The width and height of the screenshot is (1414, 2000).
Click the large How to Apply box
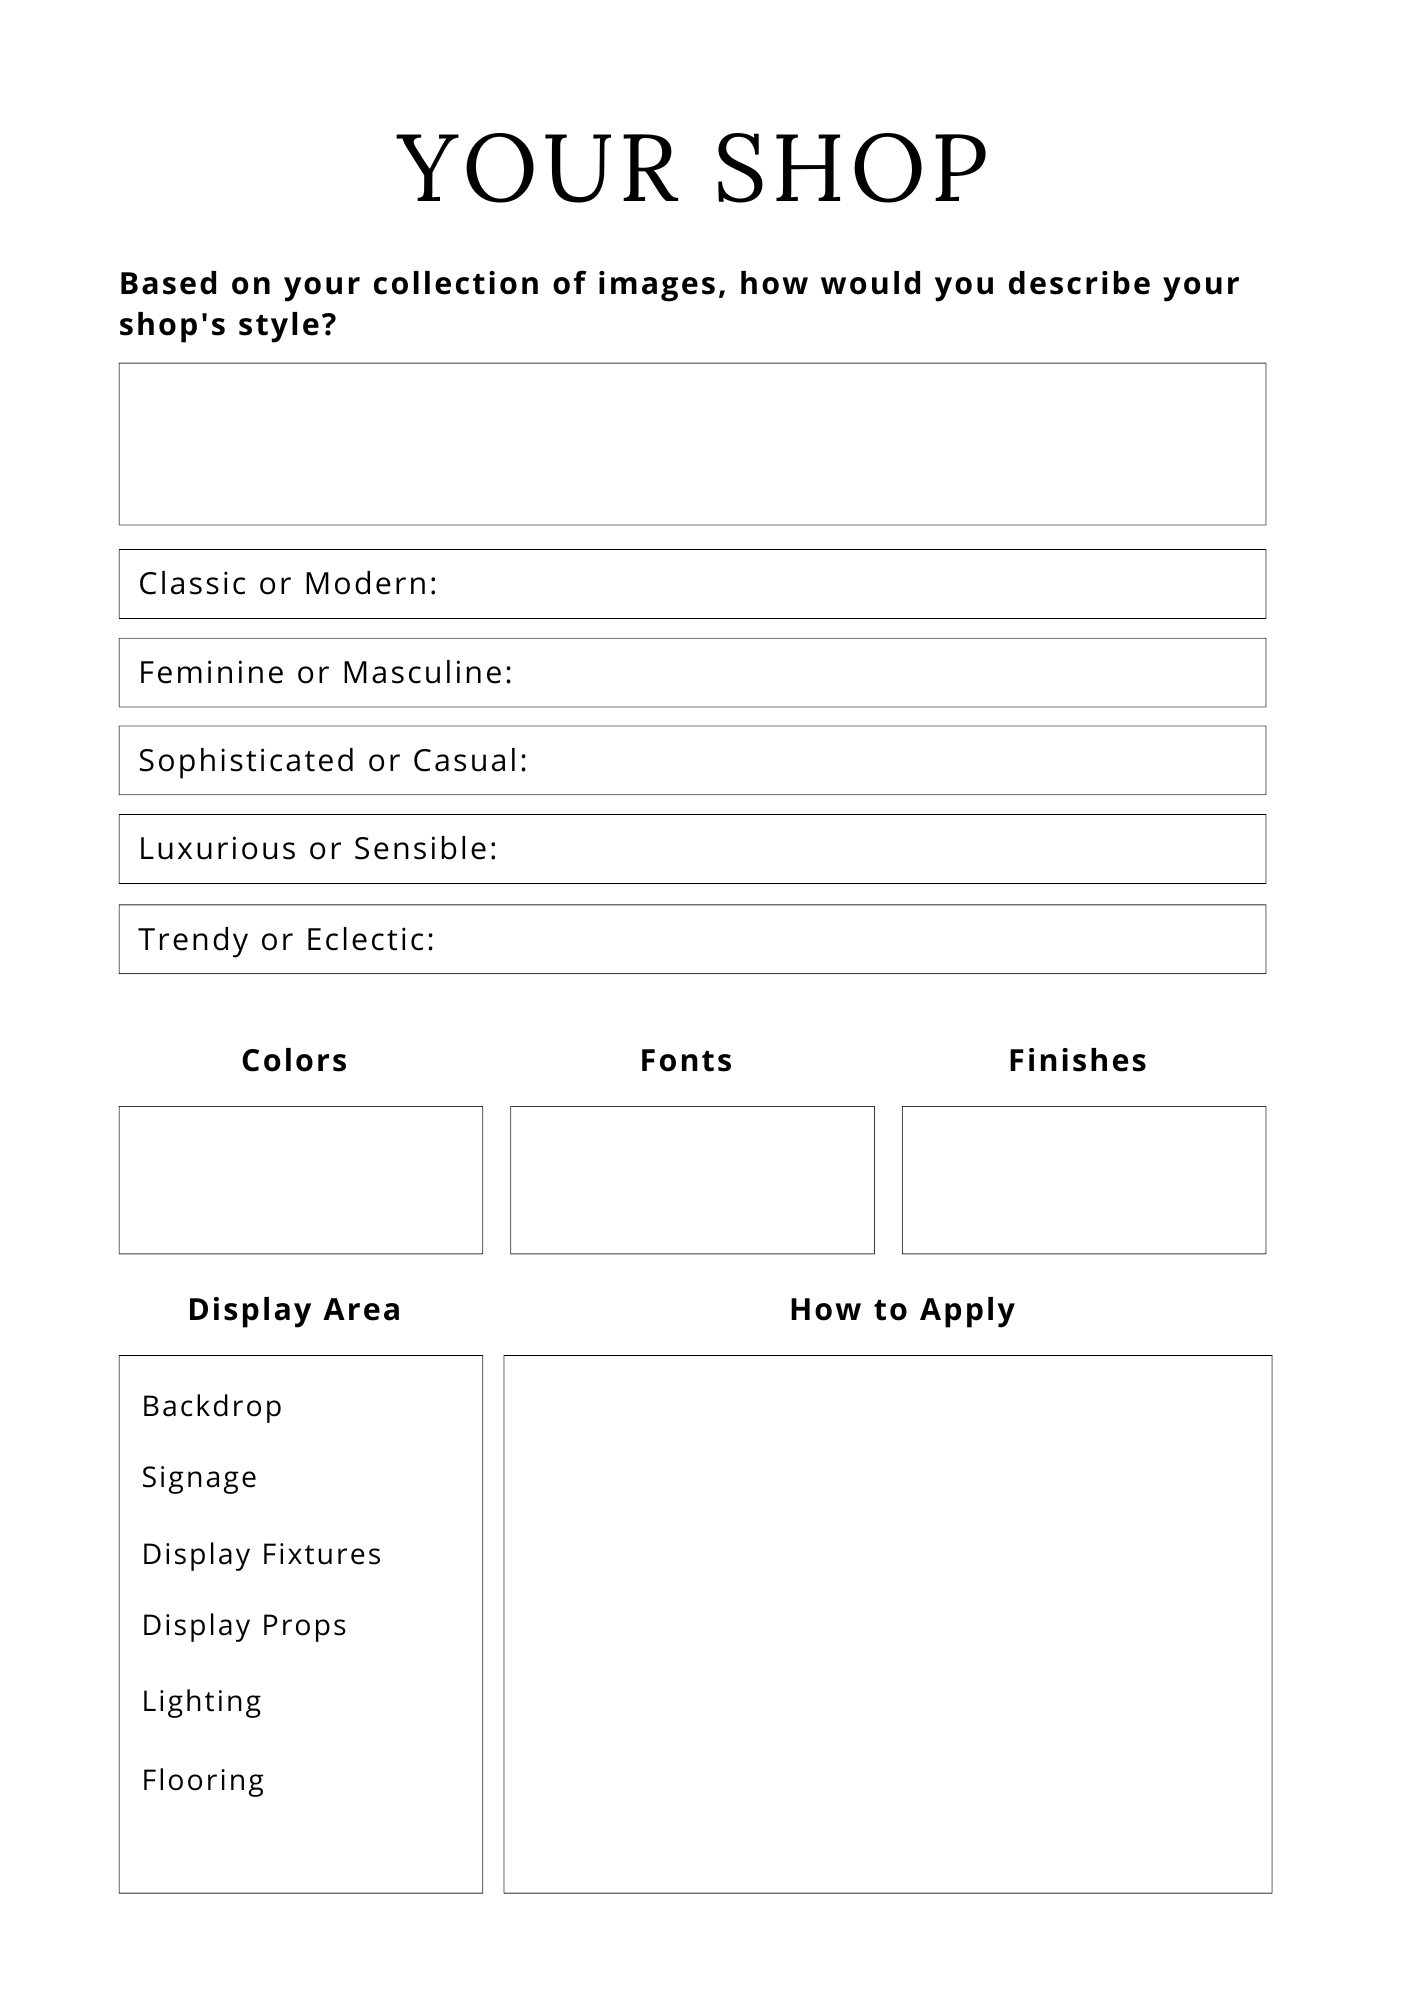pos(888,1624)
